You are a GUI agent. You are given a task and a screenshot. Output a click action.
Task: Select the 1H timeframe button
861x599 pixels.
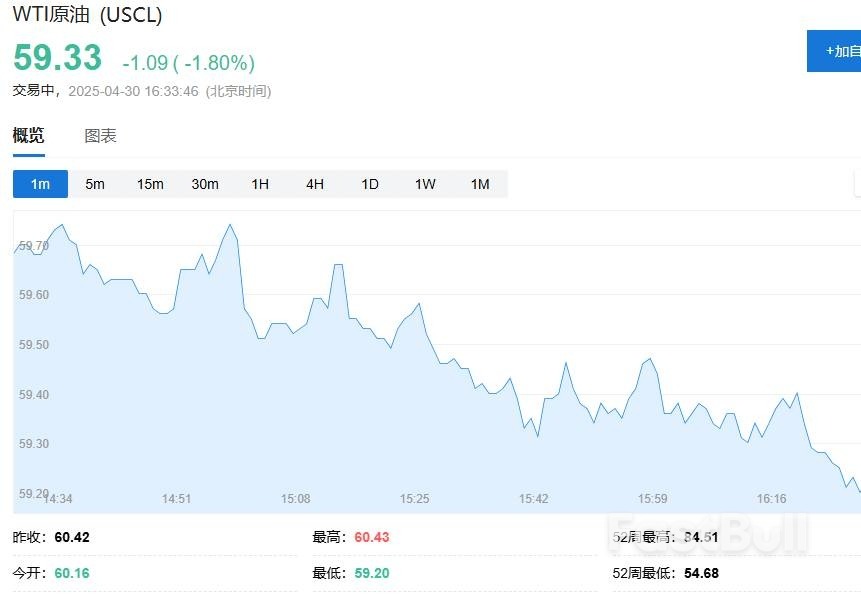pos(260,184)
